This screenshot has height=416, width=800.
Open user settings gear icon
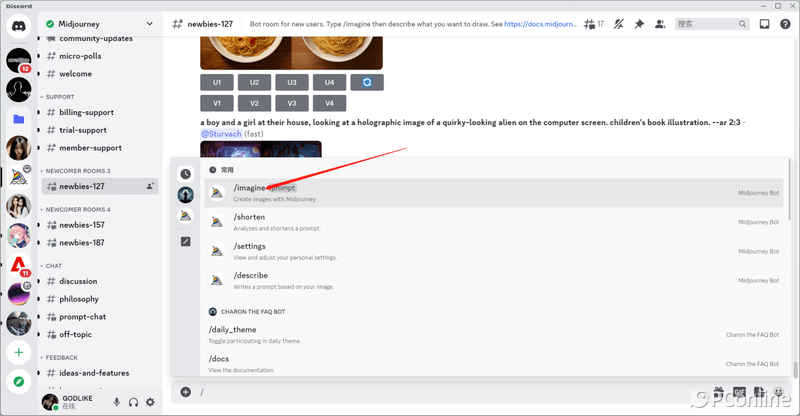(x=150, y=402)
